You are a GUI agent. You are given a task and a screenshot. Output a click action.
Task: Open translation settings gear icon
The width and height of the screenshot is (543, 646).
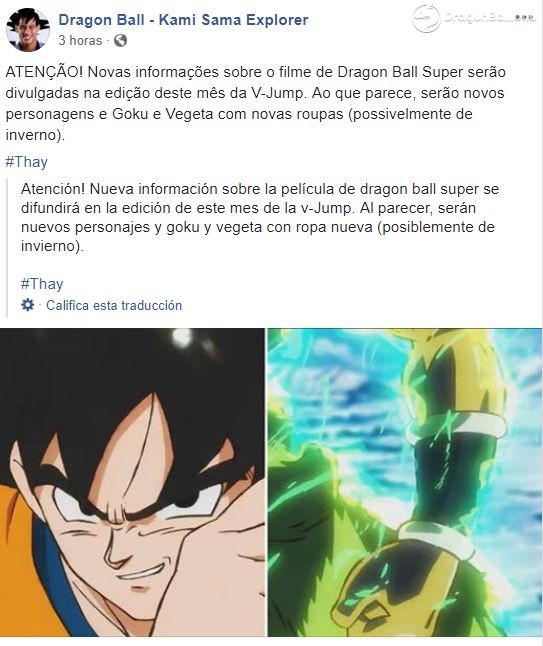point(28,305)
